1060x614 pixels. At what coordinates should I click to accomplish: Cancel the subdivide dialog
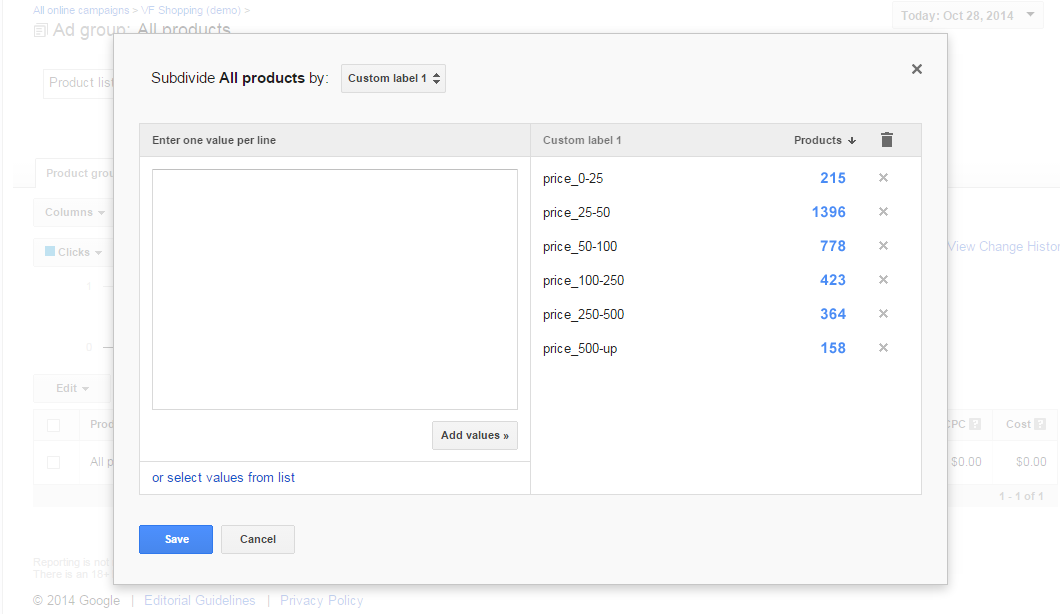click(x=258, y=539)
